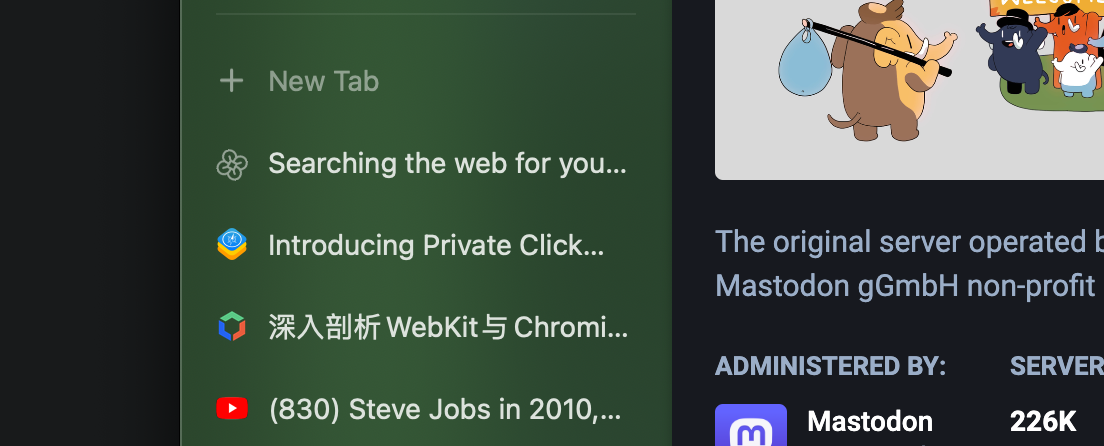Image resolution: width=1104 pixels, height=446 pixels.
Task: Open the Mastodon administrator profile name
Action: (870, 421)
